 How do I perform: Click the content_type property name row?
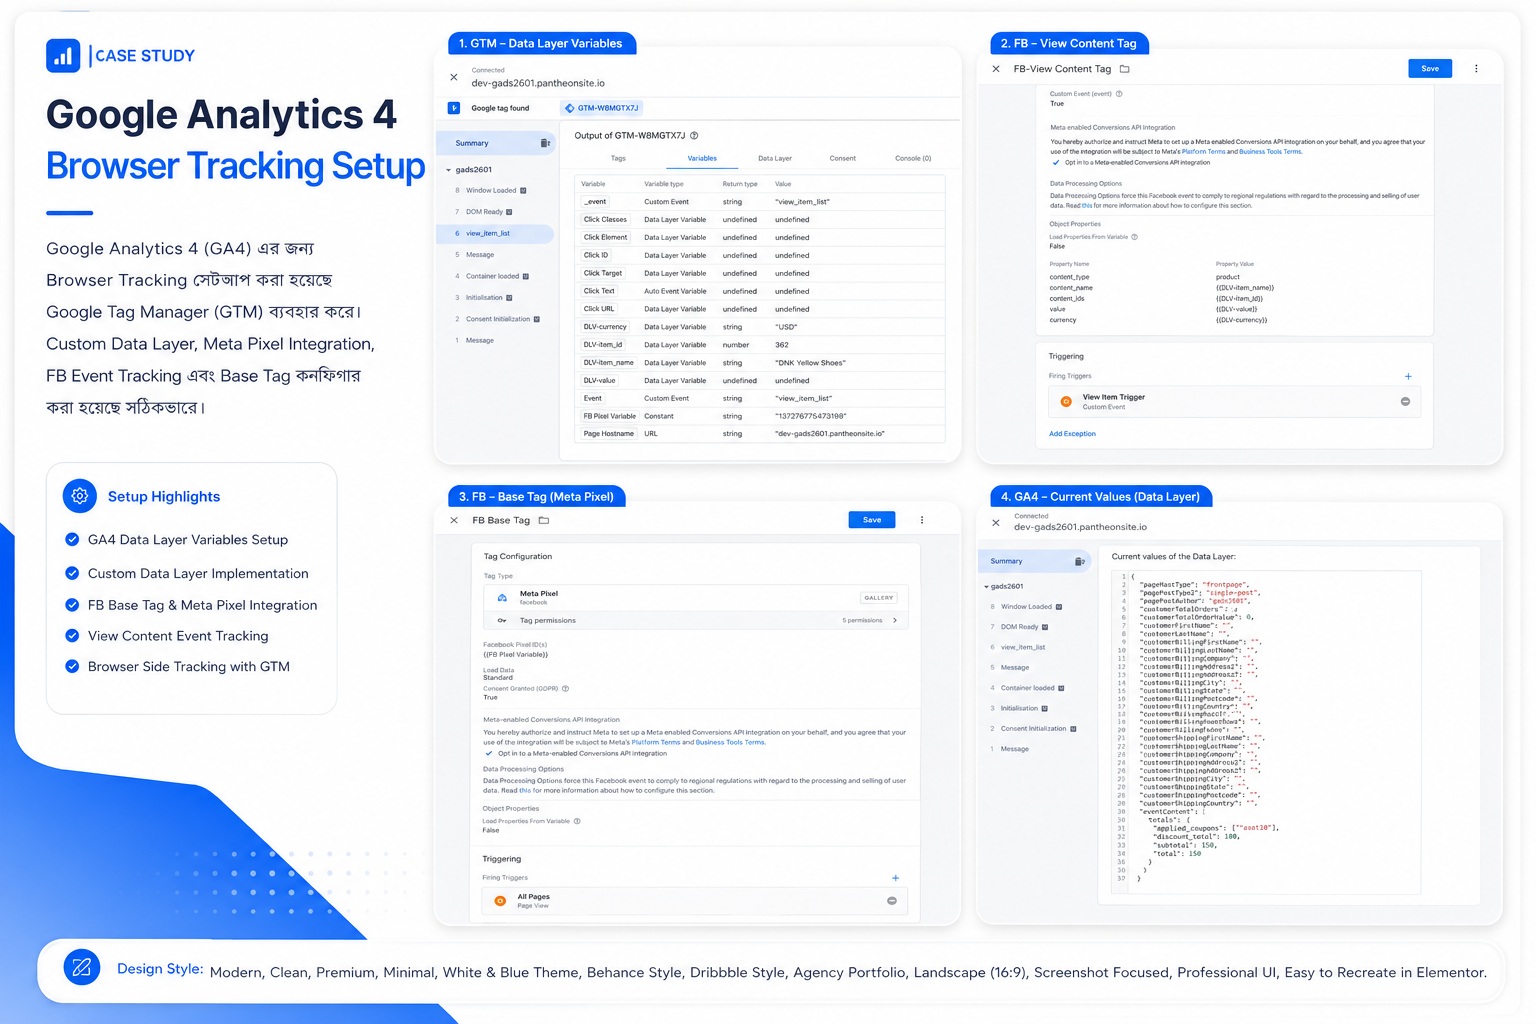click(x=1070, y=277)
